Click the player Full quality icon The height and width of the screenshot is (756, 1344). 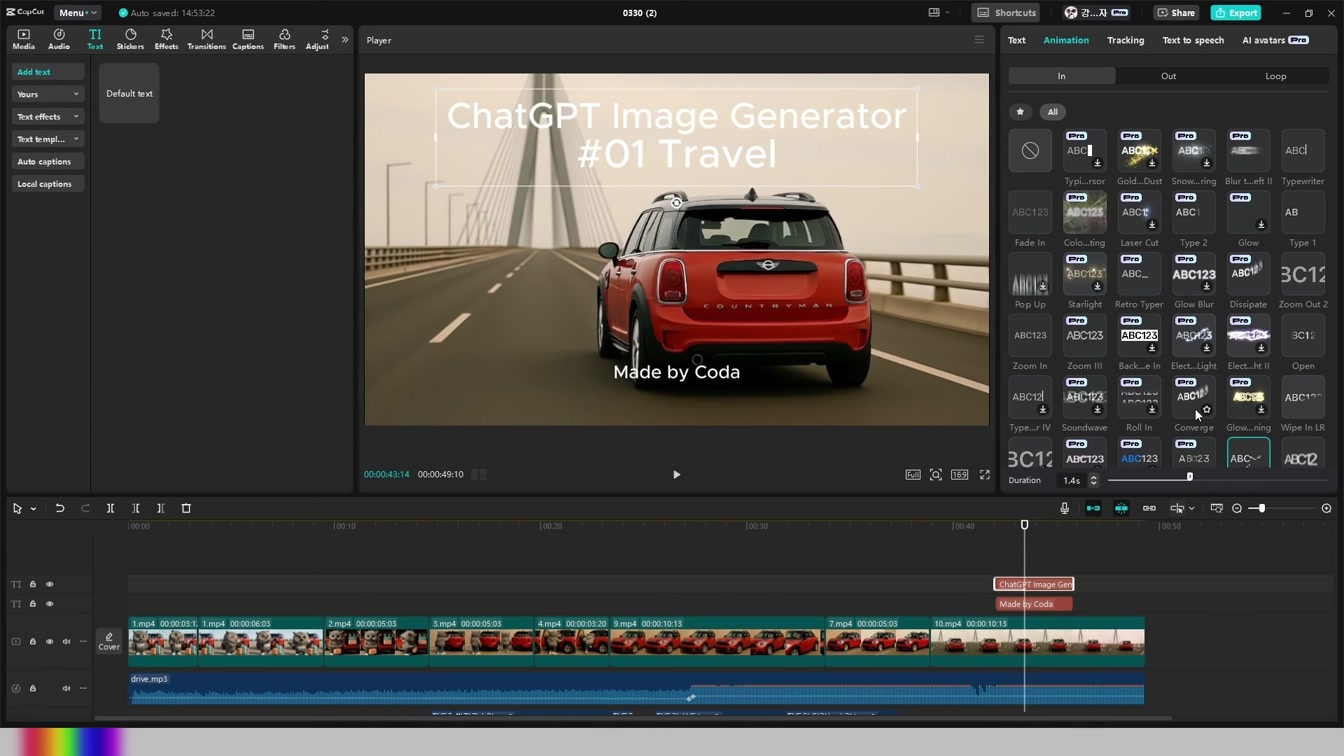[913, 475]
